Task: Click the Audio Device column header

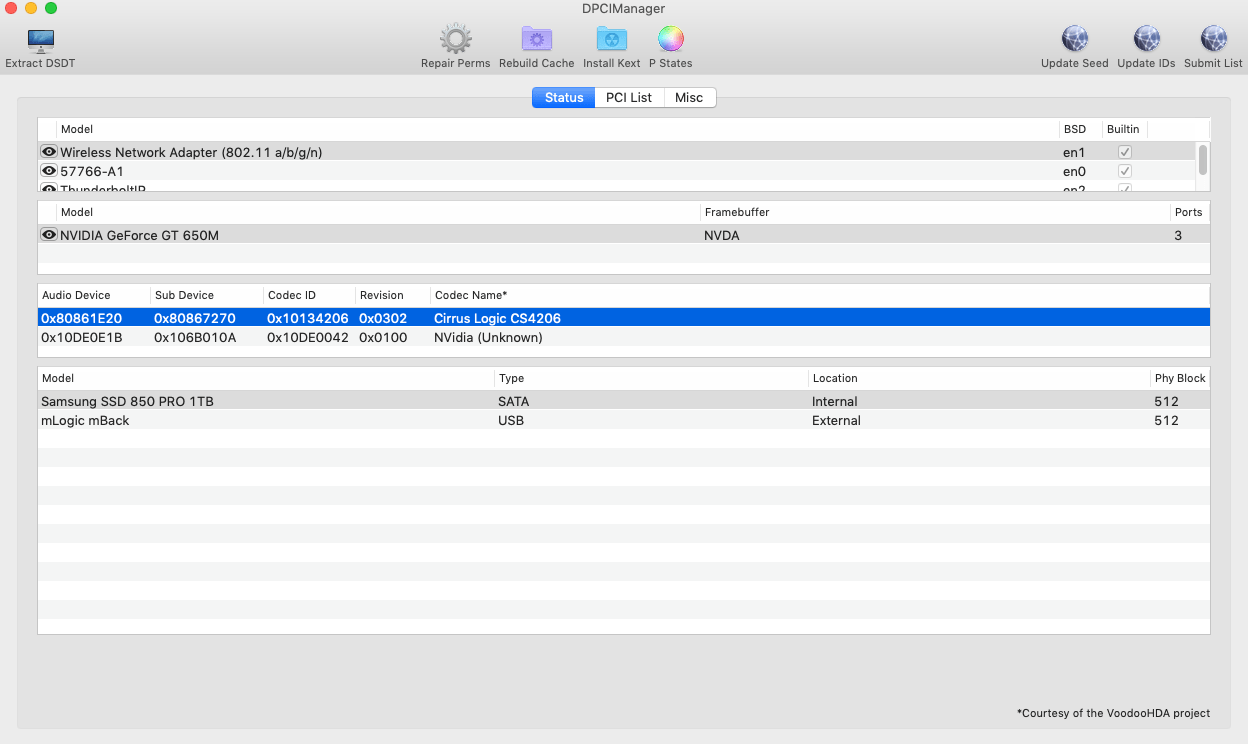Action: point(94,295)
